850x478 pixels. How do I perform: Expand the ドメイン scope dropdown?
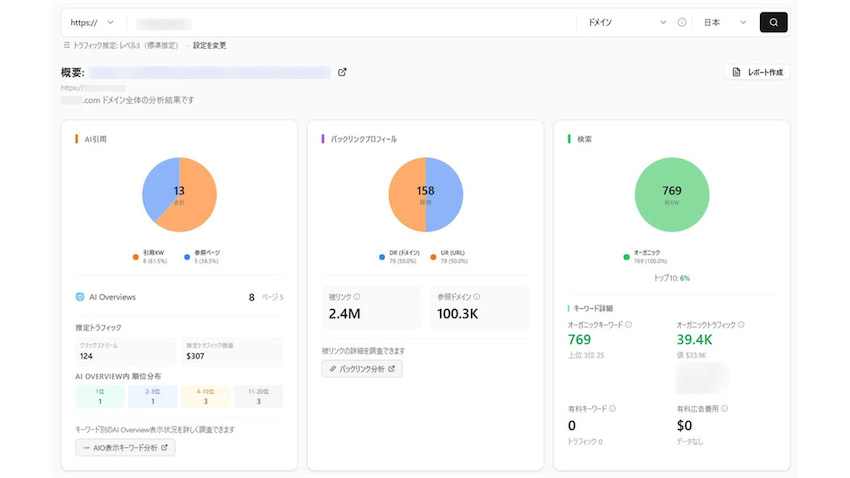click(x=626, y=22)
